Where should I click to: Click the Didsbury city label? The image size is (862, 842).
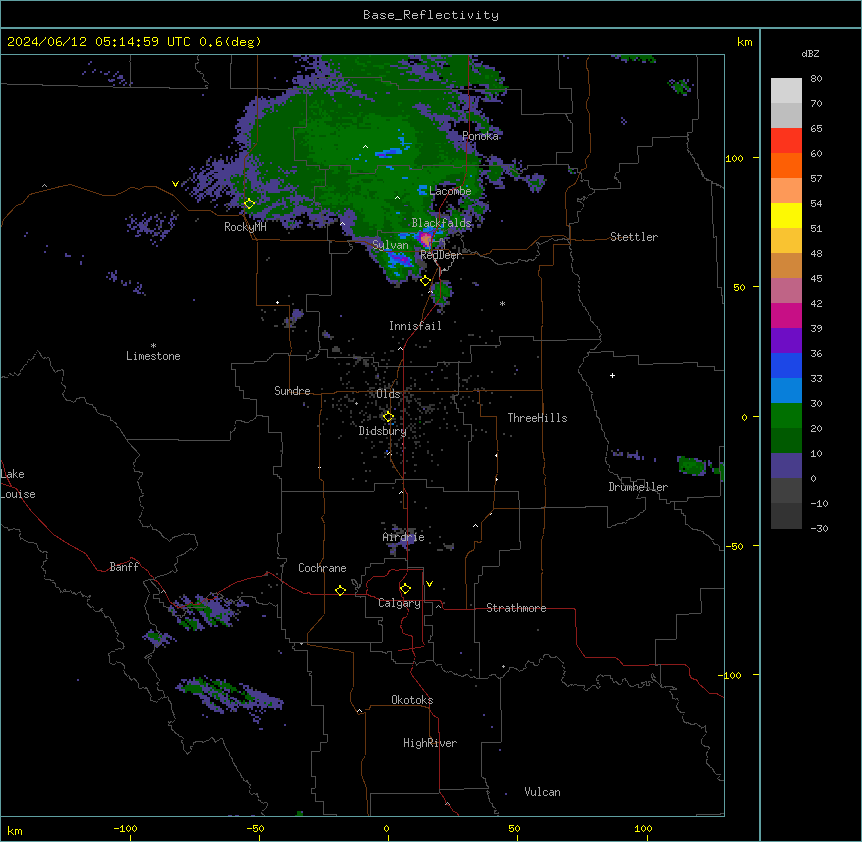(x=383, y=431)
